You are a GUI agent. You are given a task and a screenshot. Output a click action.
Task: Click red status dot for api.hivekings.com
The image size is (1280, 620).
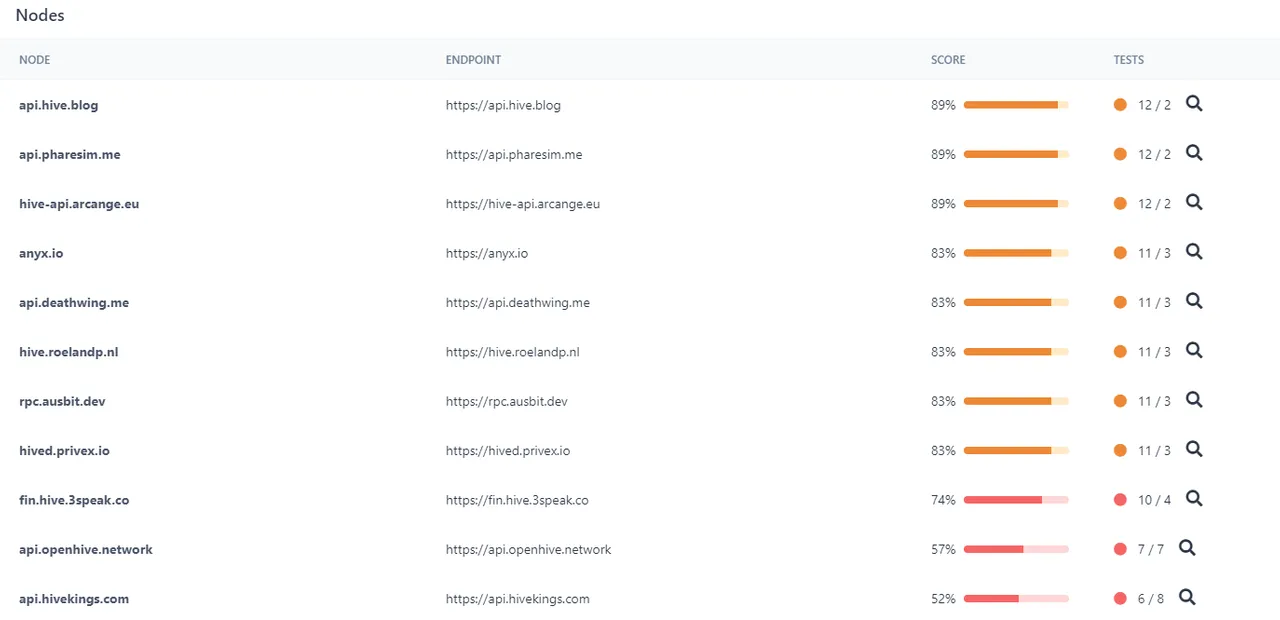coord(1120,599)
